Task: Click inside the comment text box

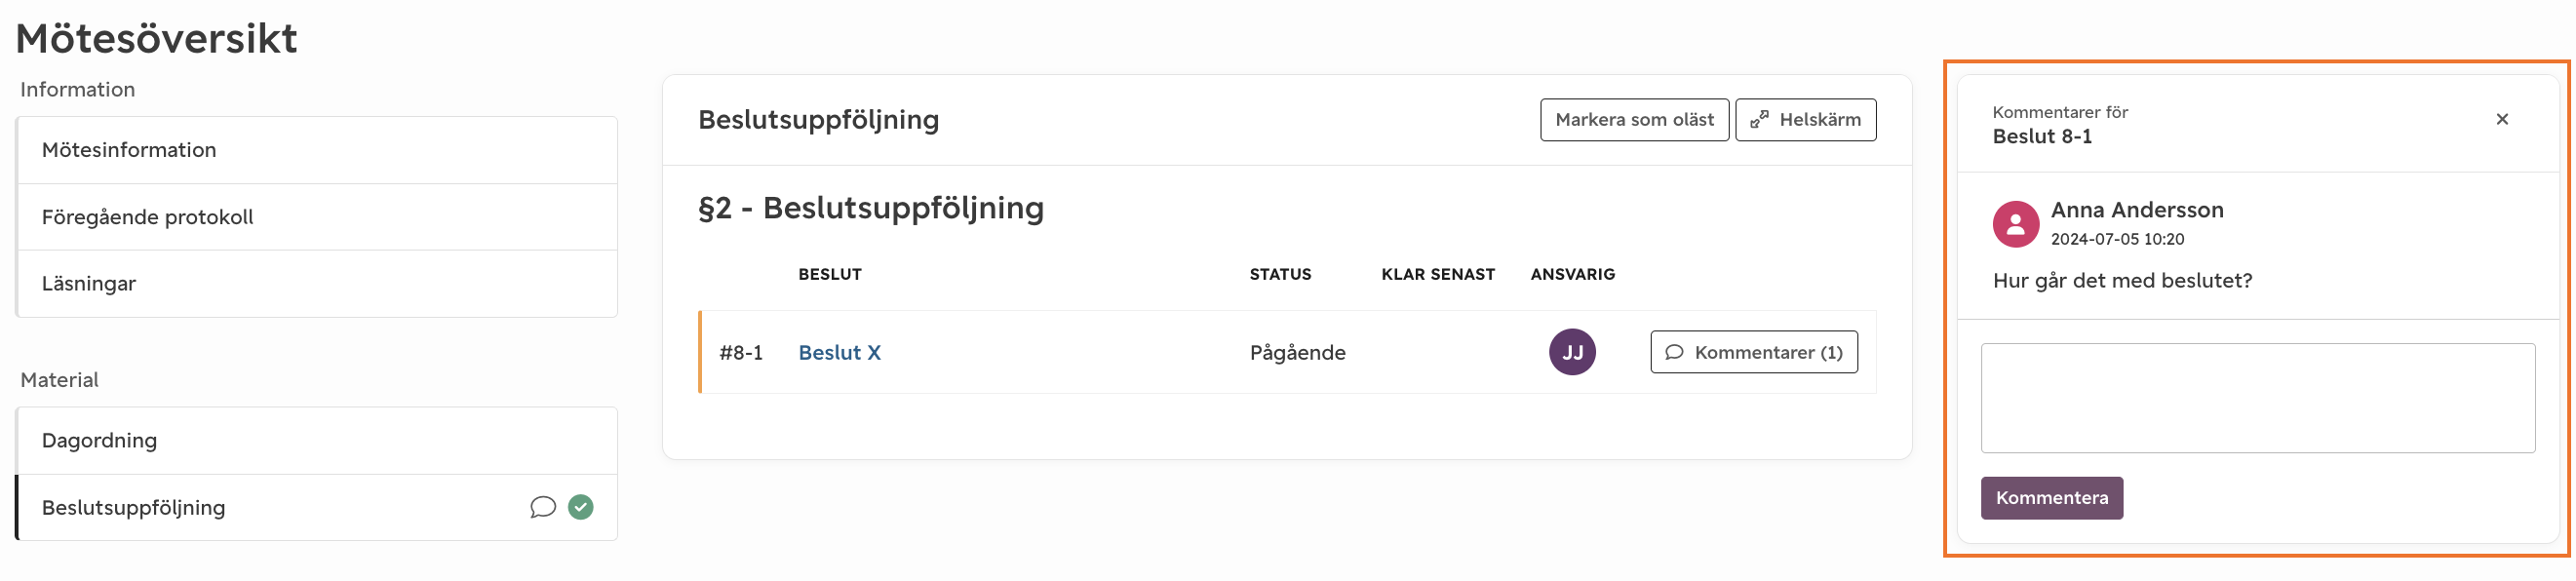Action: coord(2257,398)
